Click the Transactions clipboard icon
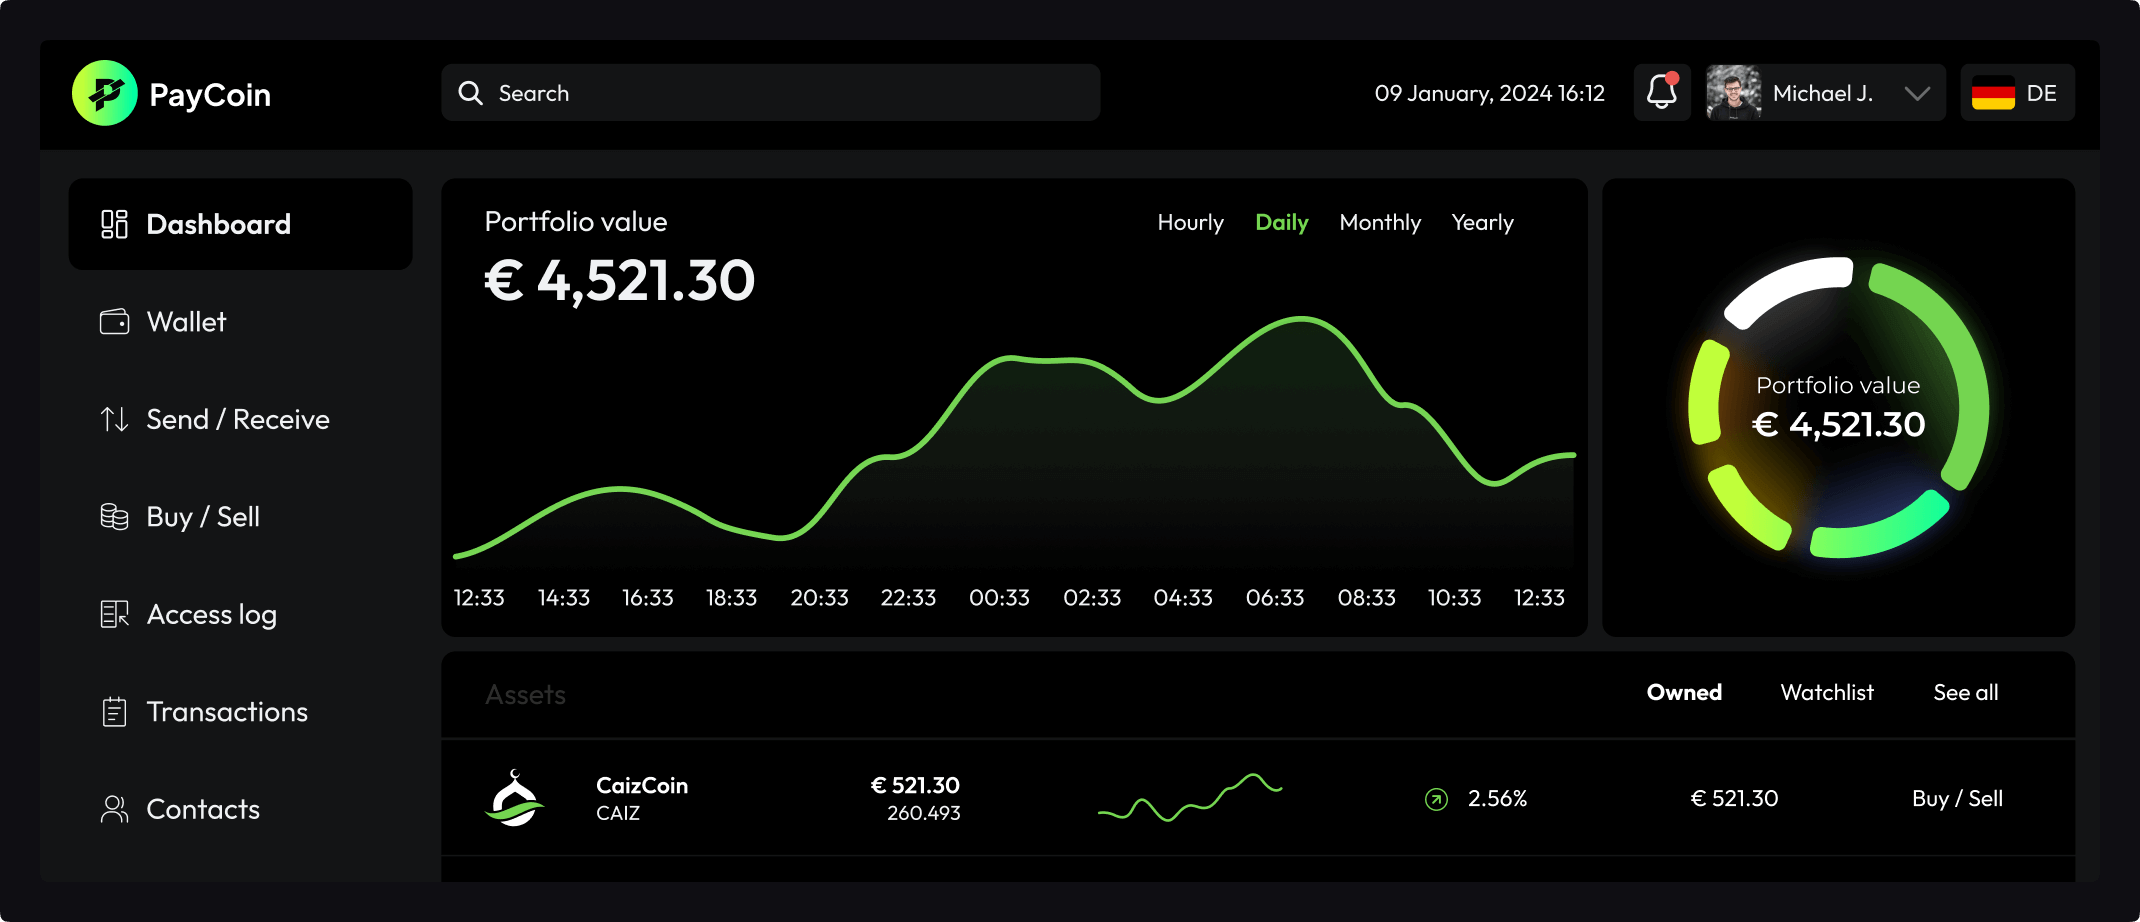The height and width of the screenshot is (922, 2140). (114, 712)
